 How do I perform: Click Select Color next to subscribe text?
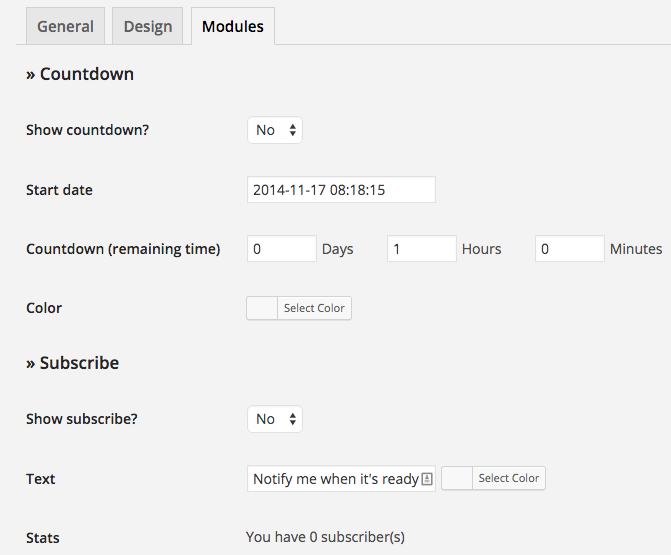[509, 478]
